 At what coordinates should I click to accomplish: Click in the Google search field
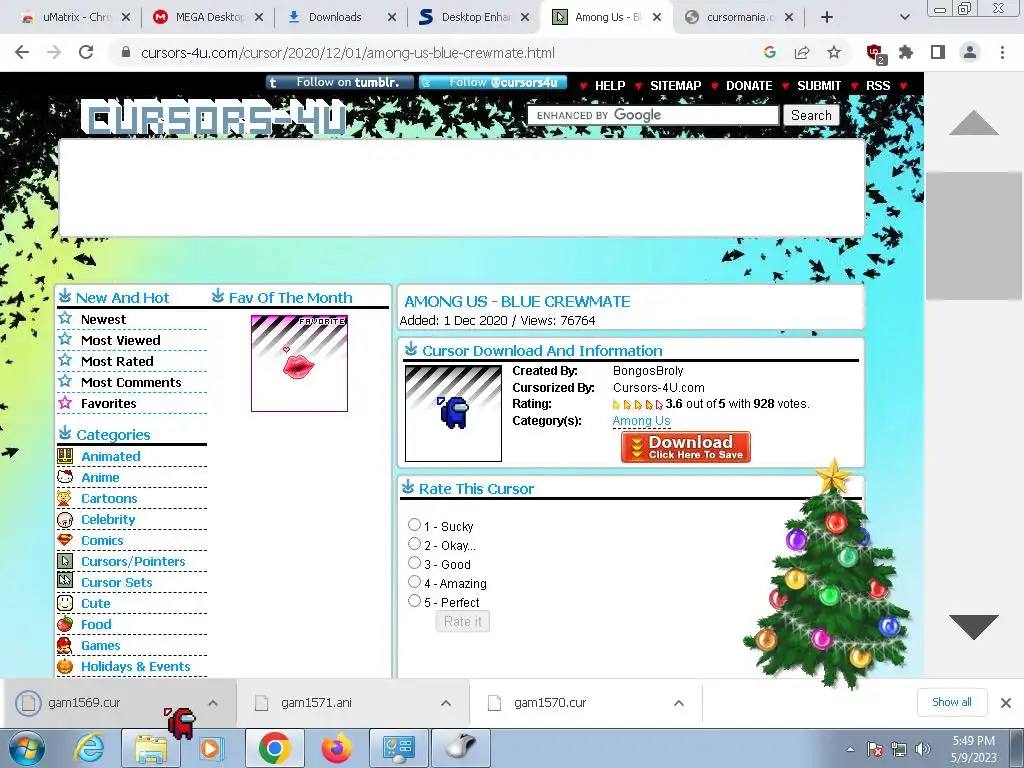coord(653,116)
